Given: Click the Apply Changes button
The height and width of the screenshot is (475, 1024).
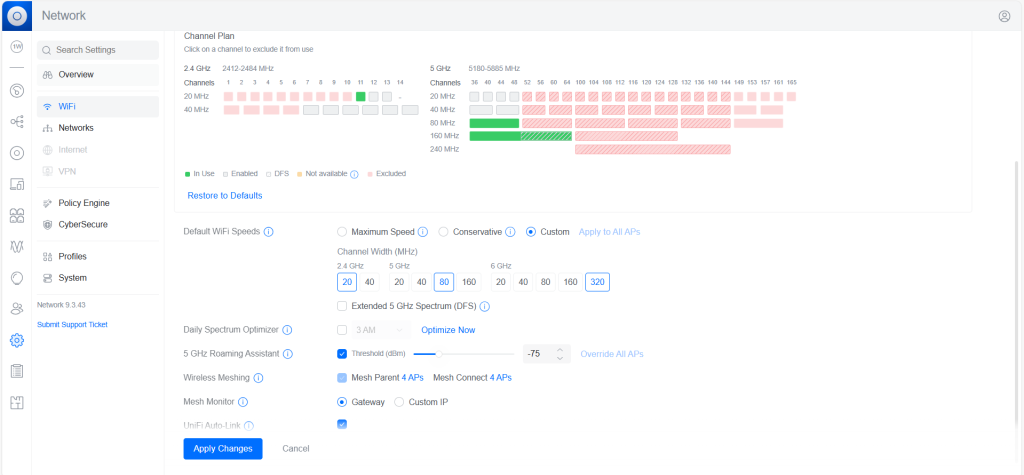Looking at the screenshot, I should [x=223, y=449].
